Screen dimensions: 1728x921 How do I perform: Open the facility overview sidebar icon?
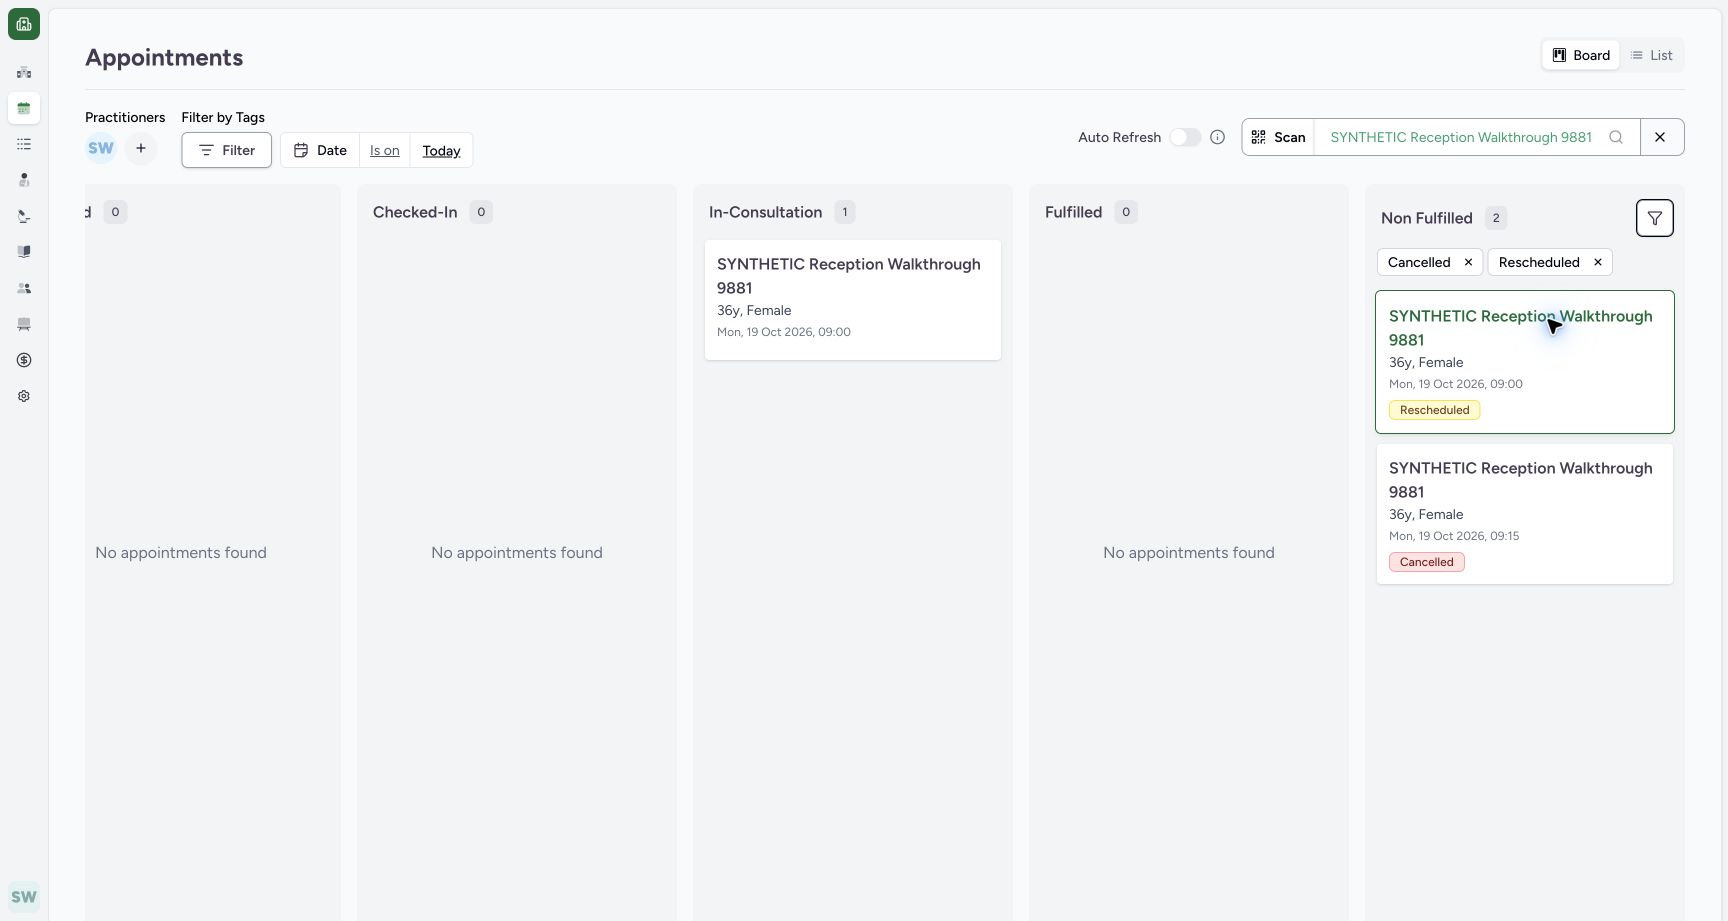[24, 72]
